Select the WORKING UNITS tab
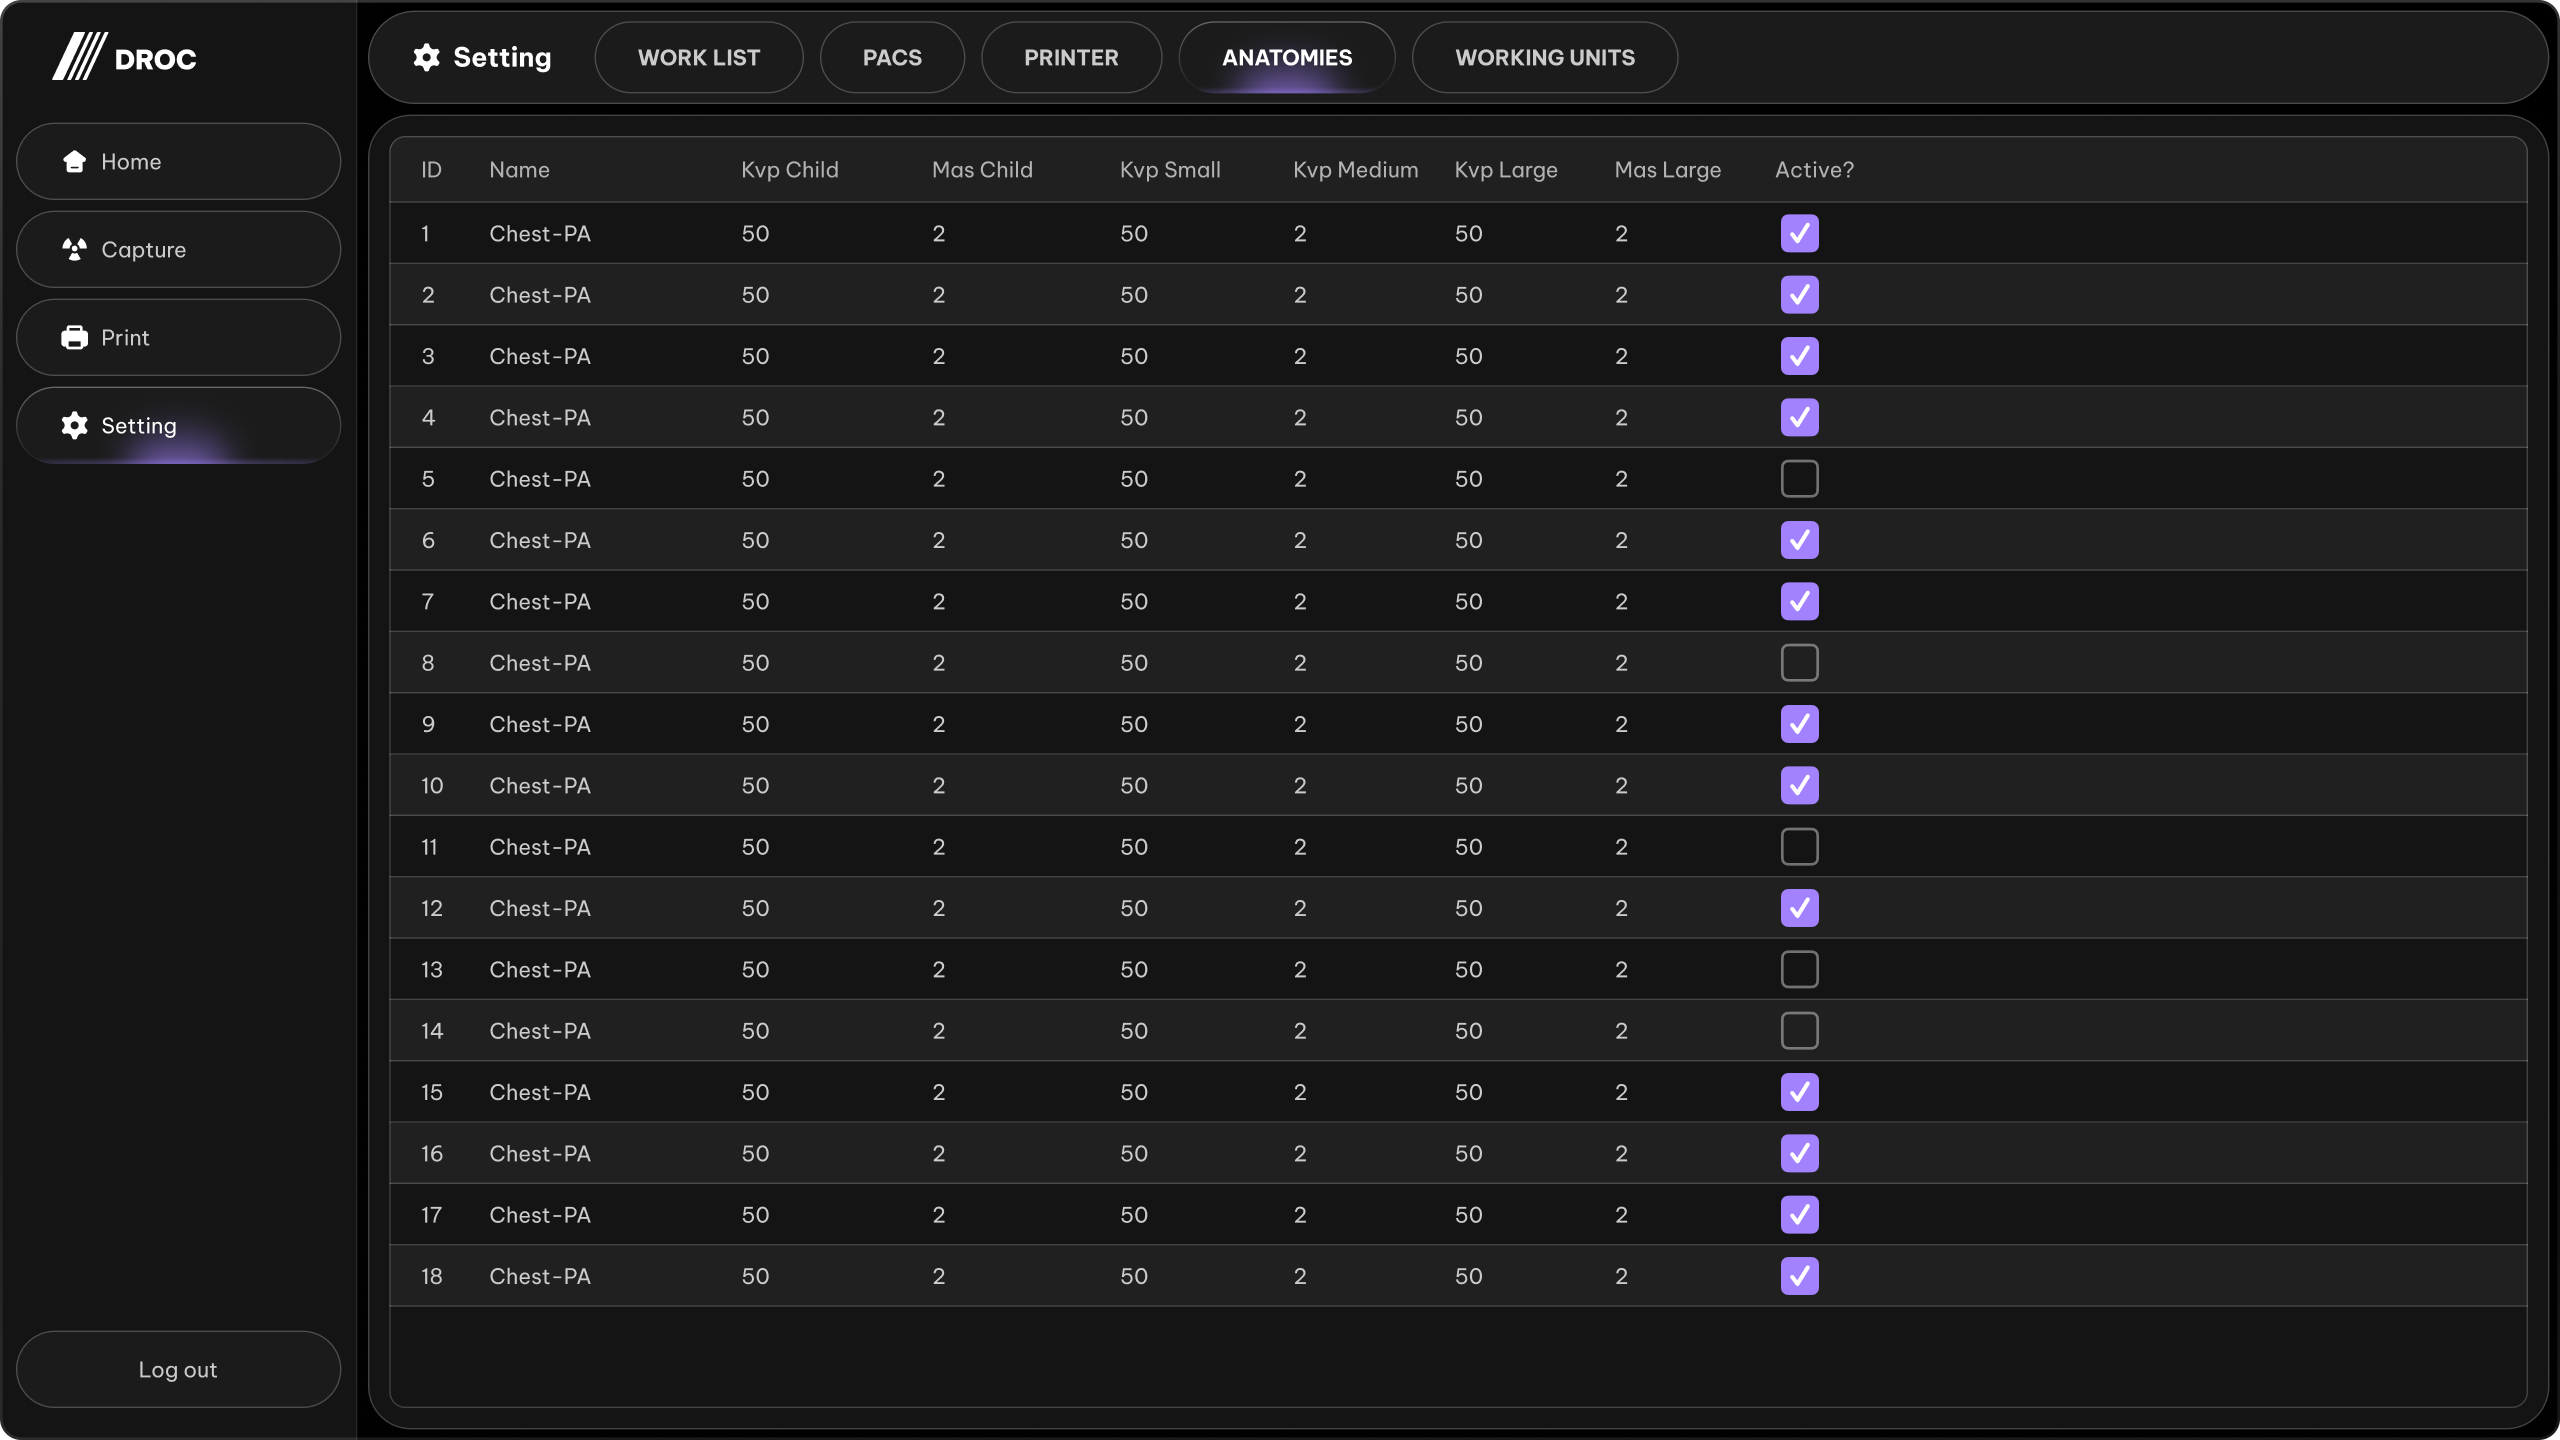The image size is (2560, 1440). coord(1544,58)
